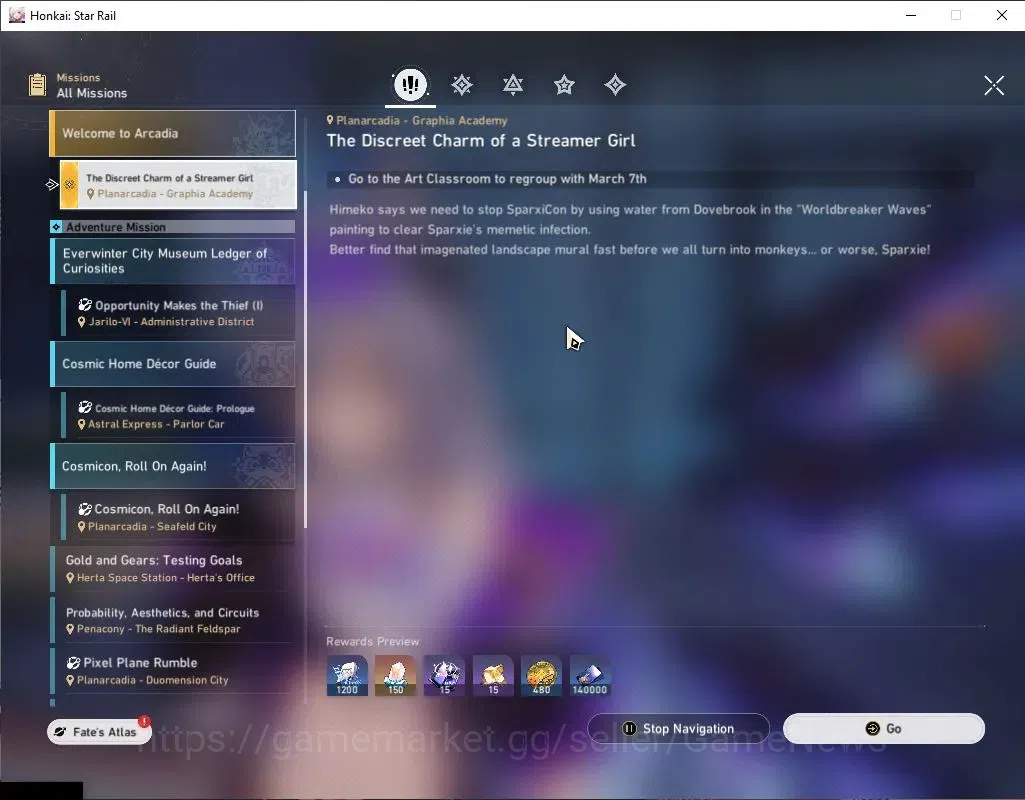The width and height of the screenshot is (1025, 800).
Task: Select the All Missions filter tab icon
Action: 410,85
